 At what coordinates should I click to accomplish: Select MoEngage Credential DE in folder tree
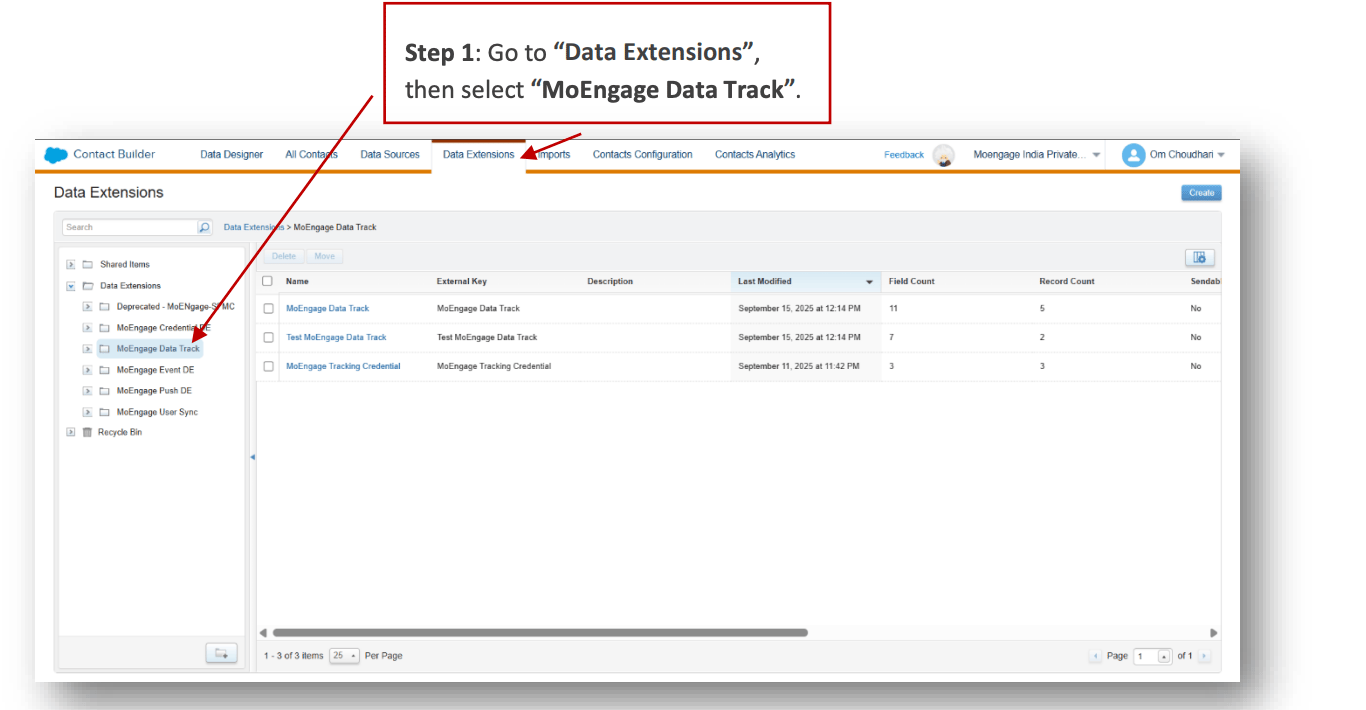[x=163, y=328]
